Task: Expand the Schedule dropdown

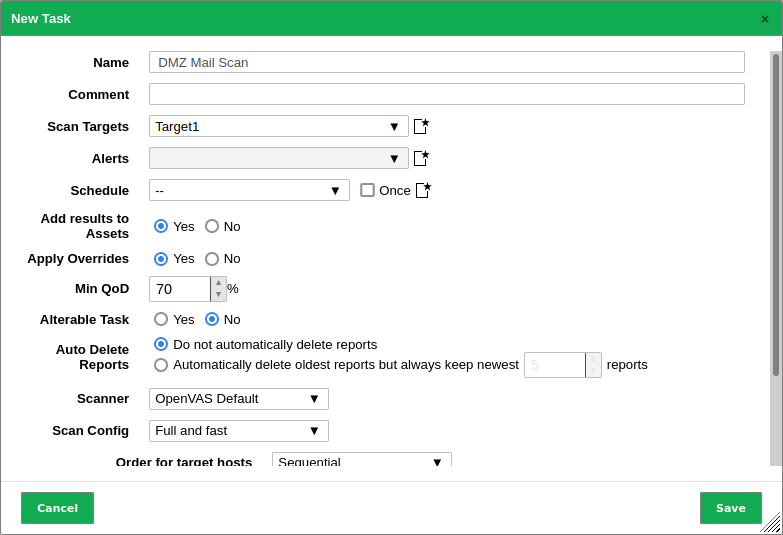Action: (x=249, y=190)
